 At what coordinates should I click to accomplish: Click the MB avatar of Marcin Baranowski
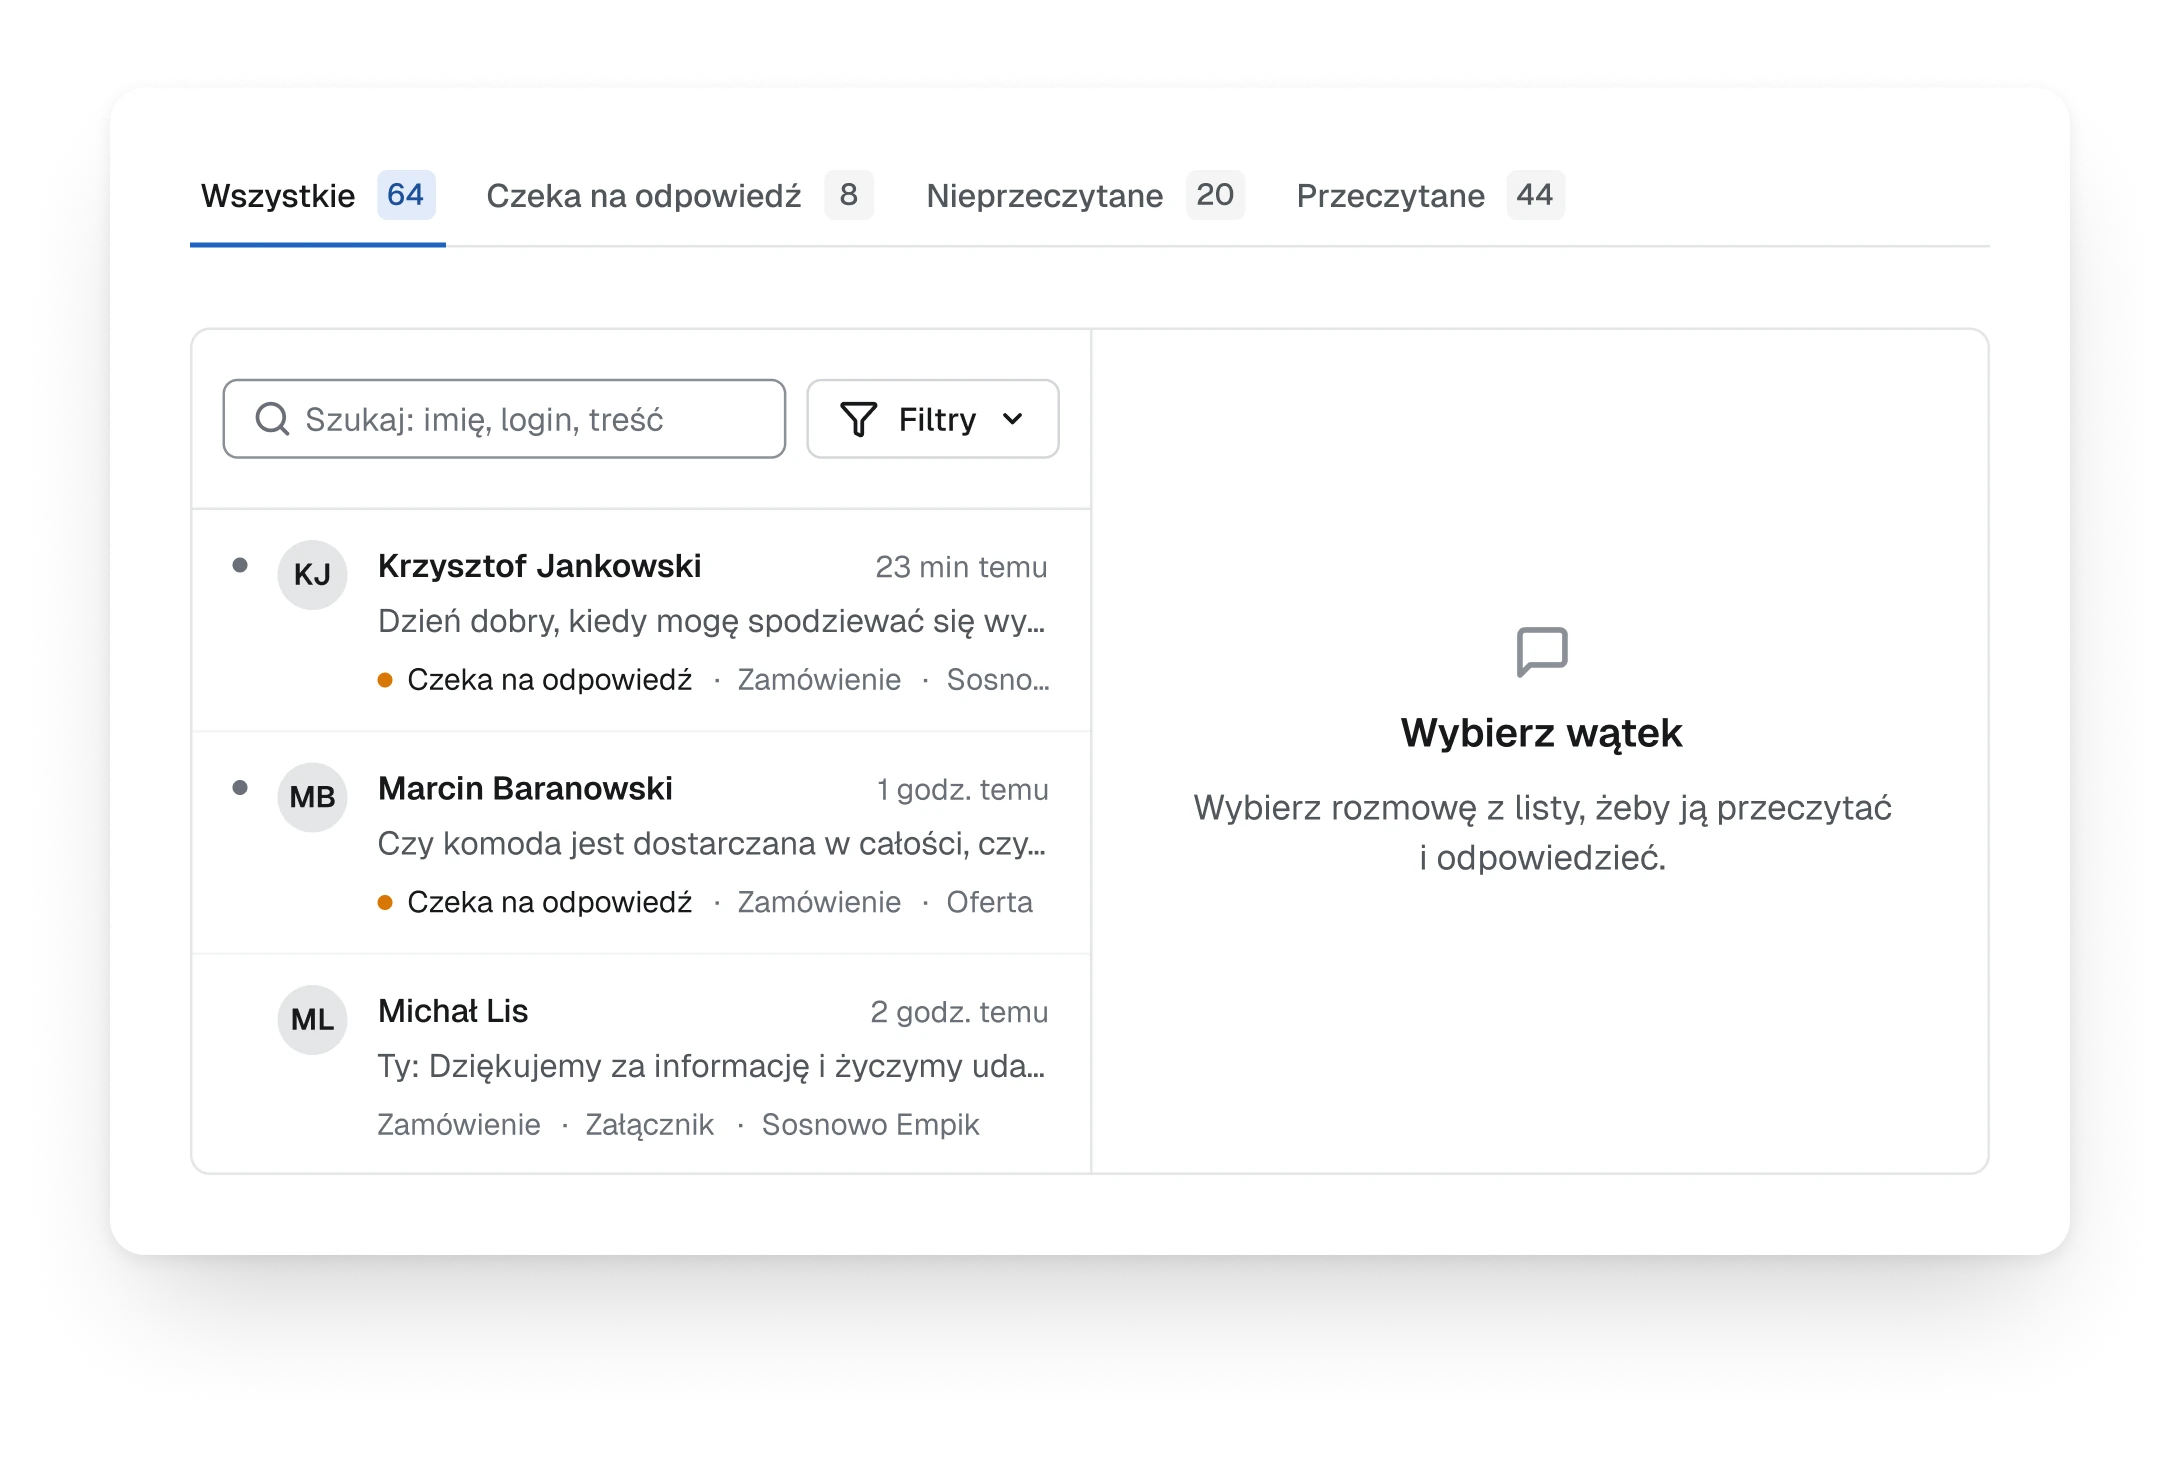click(x=312, y=797)
